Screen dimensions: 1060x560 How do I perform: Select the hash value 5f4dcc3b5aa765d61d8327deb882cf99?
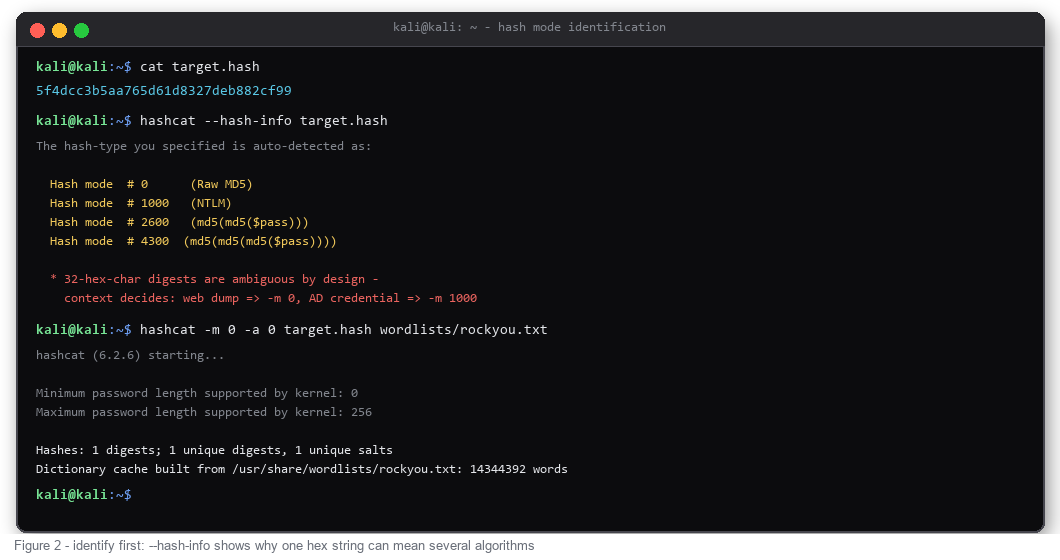click(x=164, y=91)
